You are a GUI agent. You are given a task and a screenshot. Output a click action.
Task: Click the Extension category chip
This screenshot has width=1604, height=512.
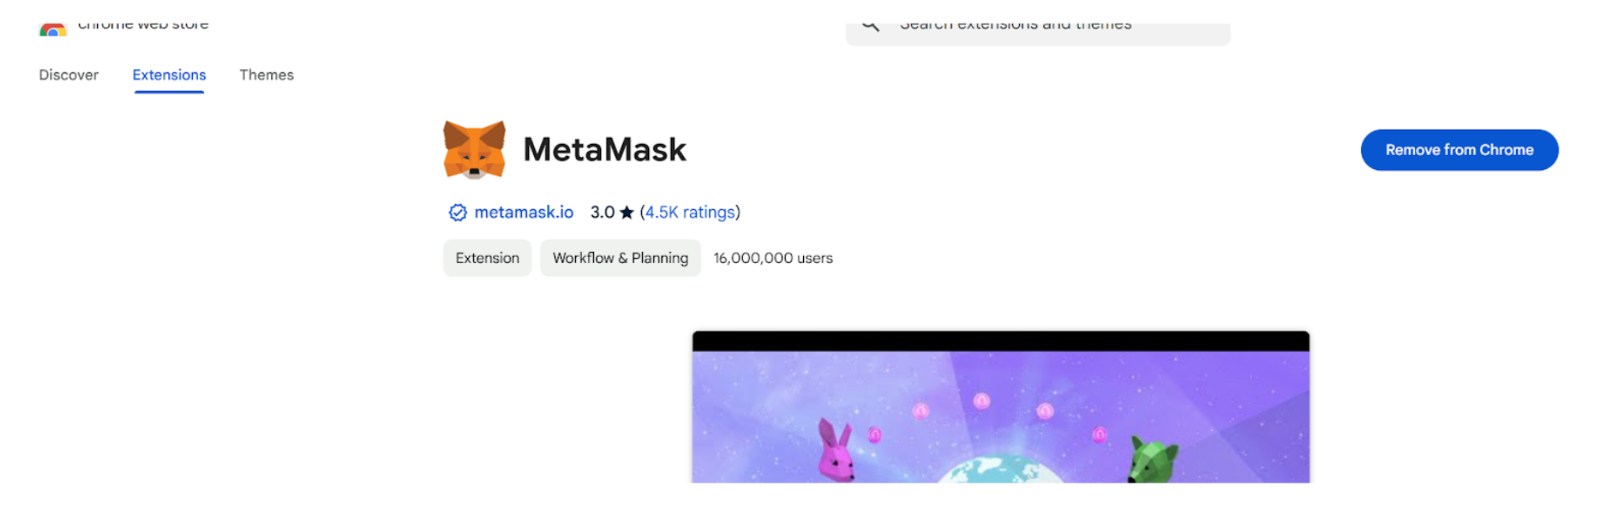point(487,258)
